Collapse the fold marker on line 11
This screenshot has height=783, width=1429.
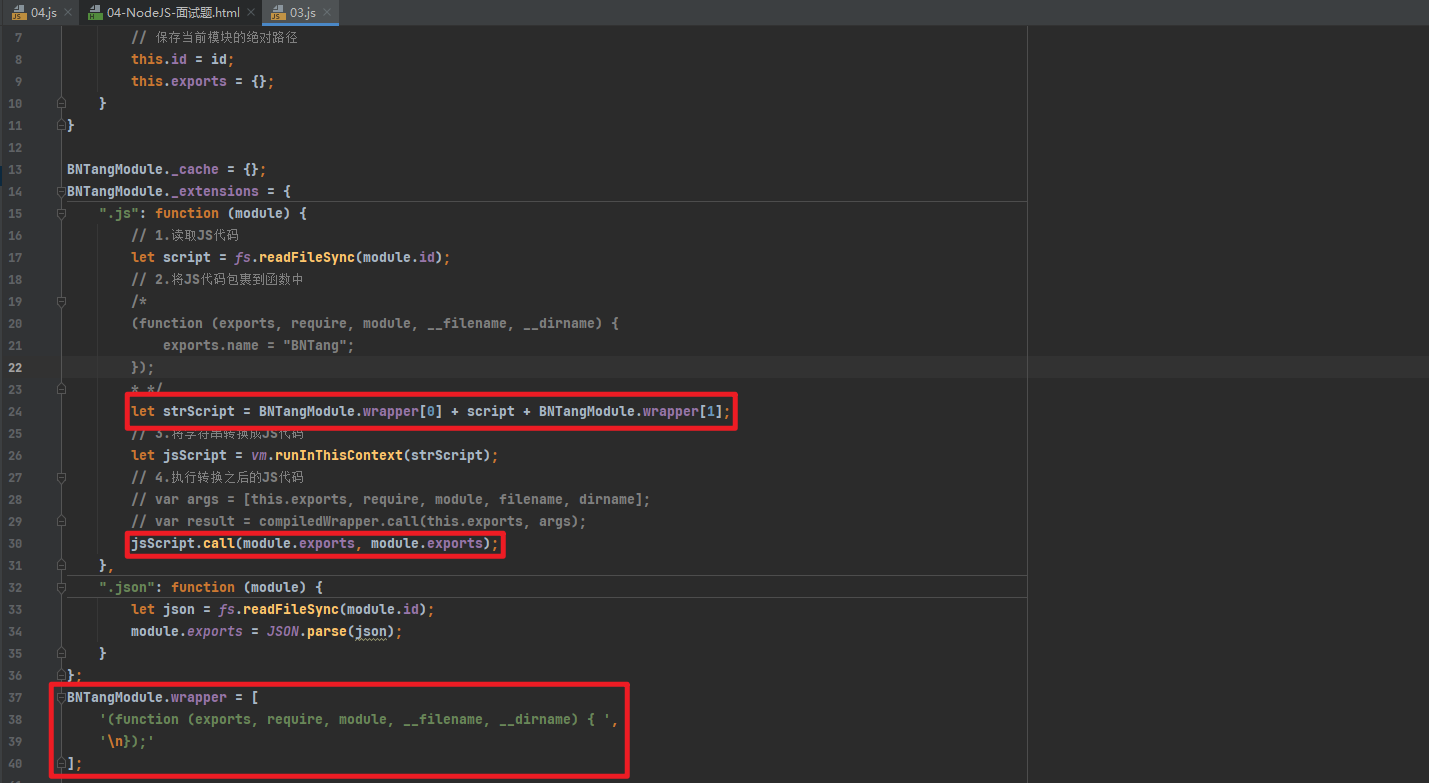click(x=61, y=125)
